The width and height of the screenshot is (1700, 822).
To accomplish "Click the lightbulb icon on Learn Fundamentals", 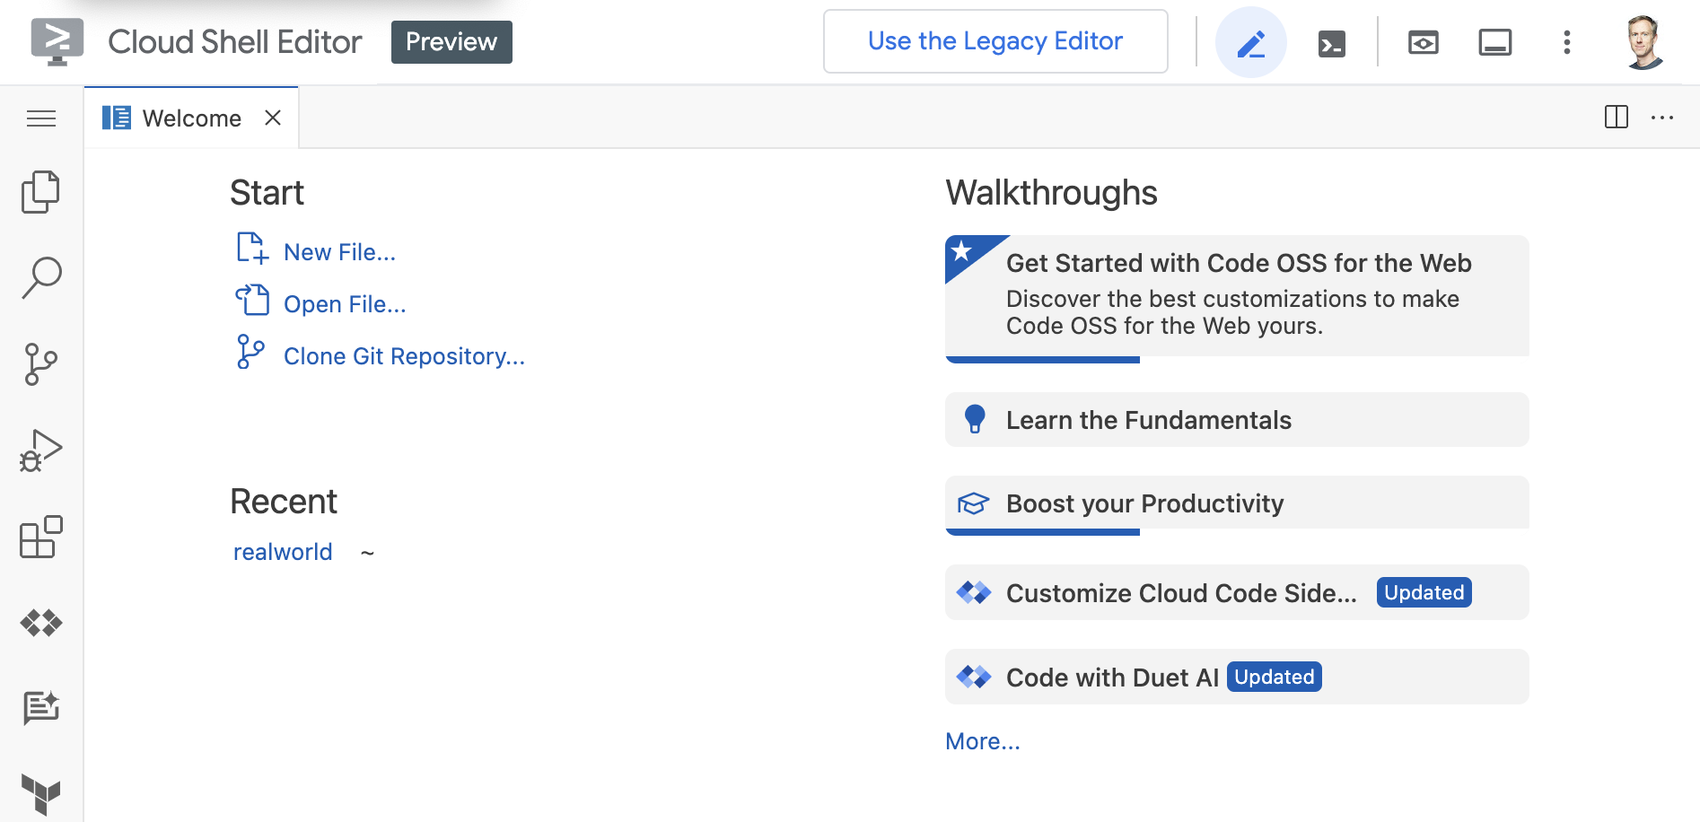I will [x=974, y=419].
